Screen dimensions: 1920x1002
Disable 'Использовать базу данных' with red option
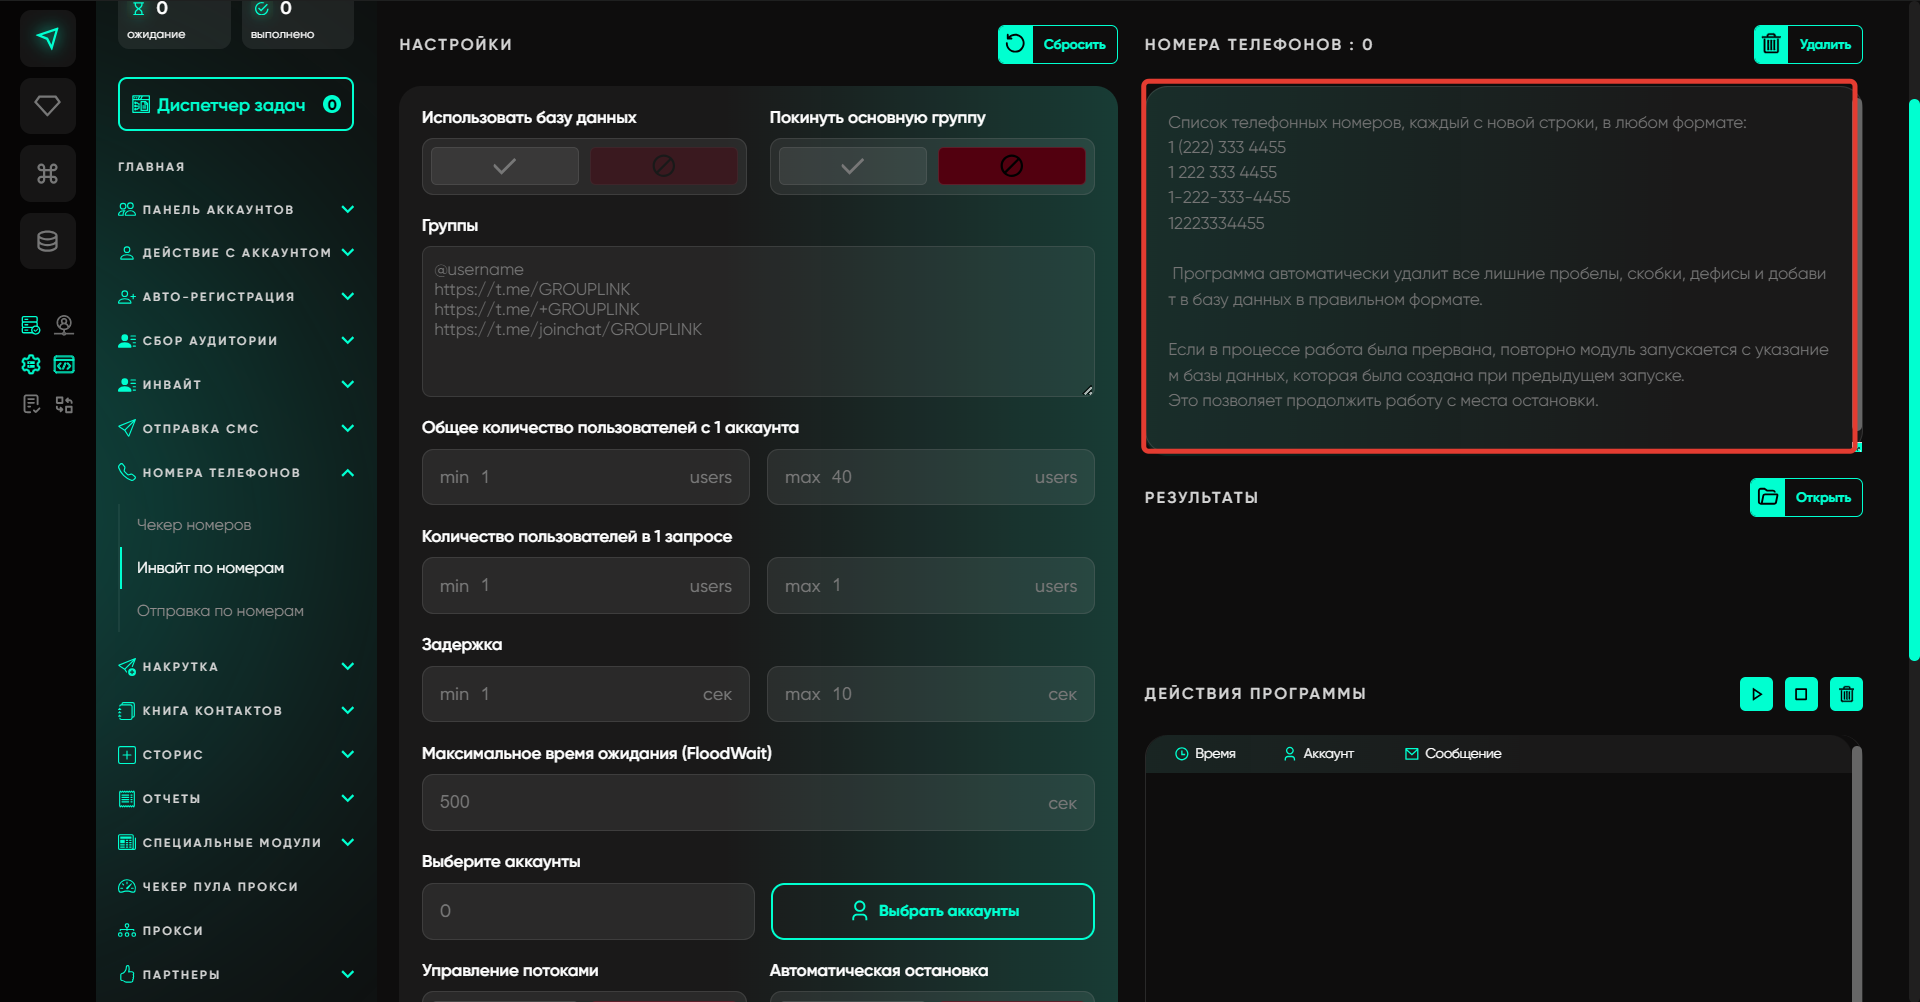(x=664, y=166)
